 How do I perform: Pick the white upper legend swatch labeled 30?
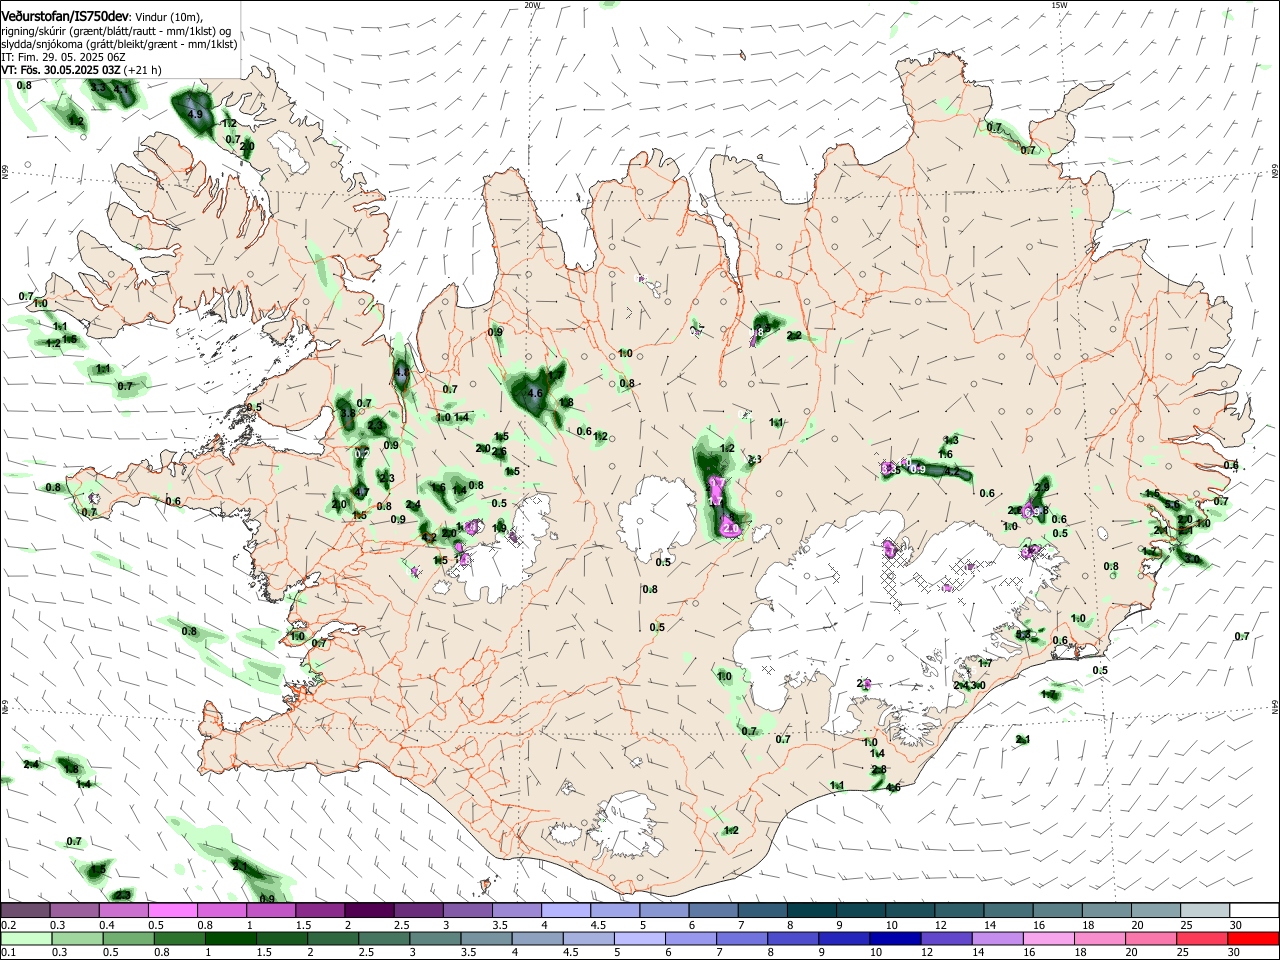point(1252,911)
